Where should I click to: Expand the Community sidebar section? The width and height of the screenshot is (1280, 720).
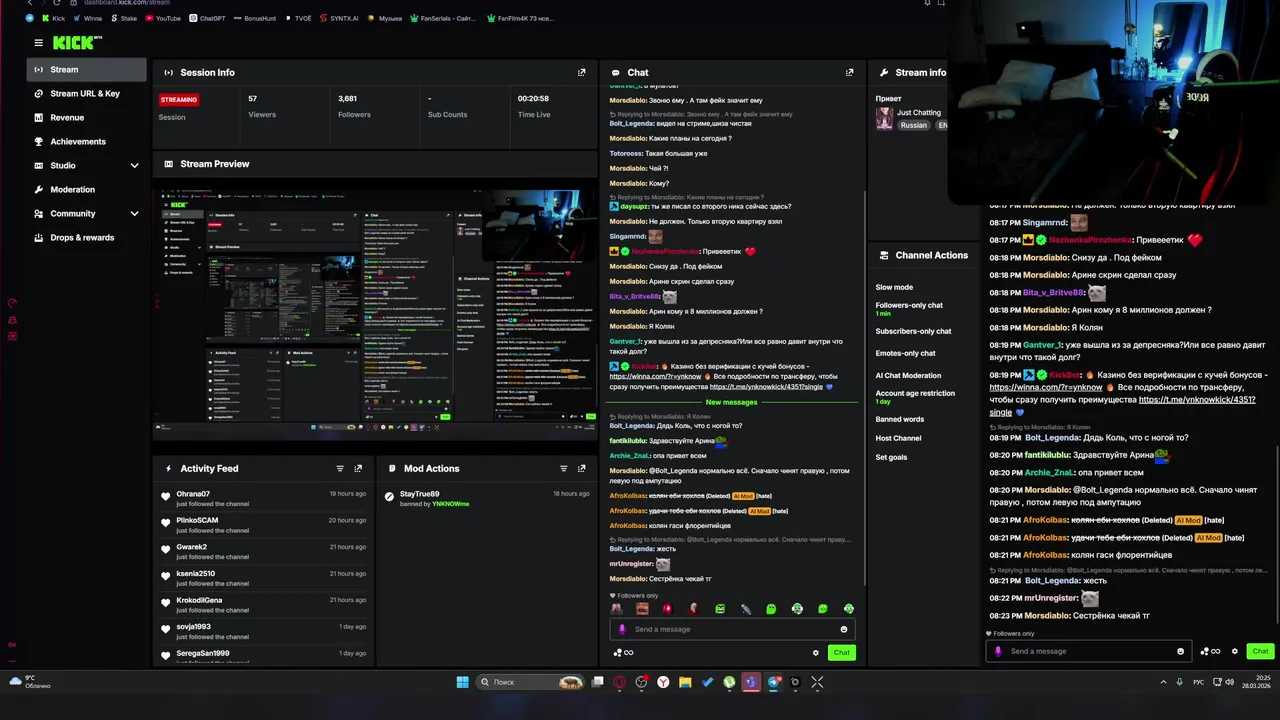tap(134, 213)
